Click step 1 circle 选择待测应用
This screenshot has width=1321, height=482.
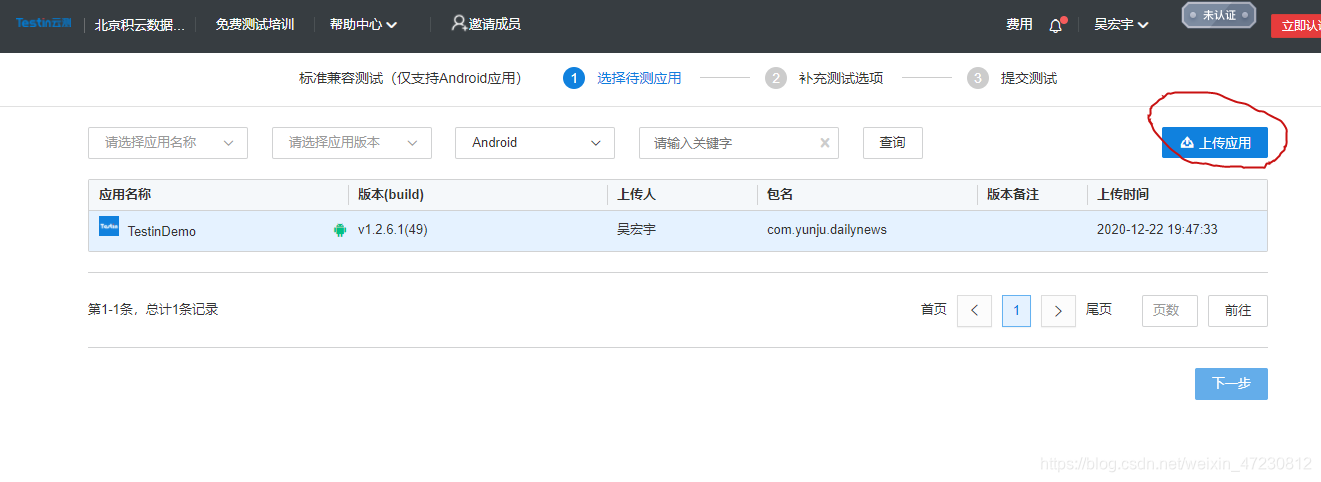tap(574, 78)
